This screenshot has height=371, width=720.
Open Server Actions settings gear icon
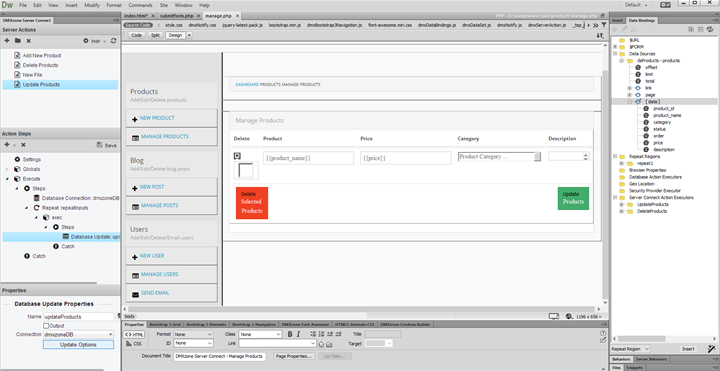point(85,41)
